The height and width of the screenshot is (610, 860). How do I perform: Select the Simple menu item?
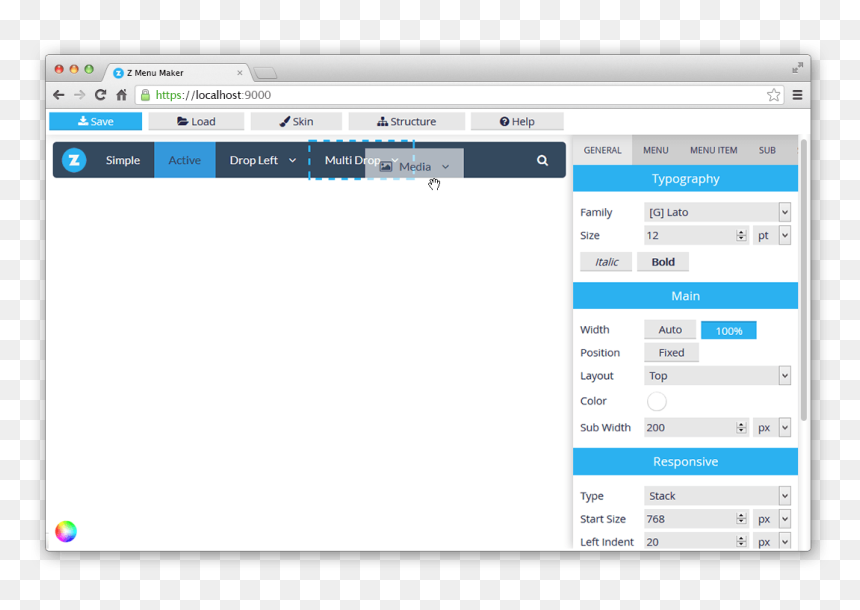tap(123, 160)
